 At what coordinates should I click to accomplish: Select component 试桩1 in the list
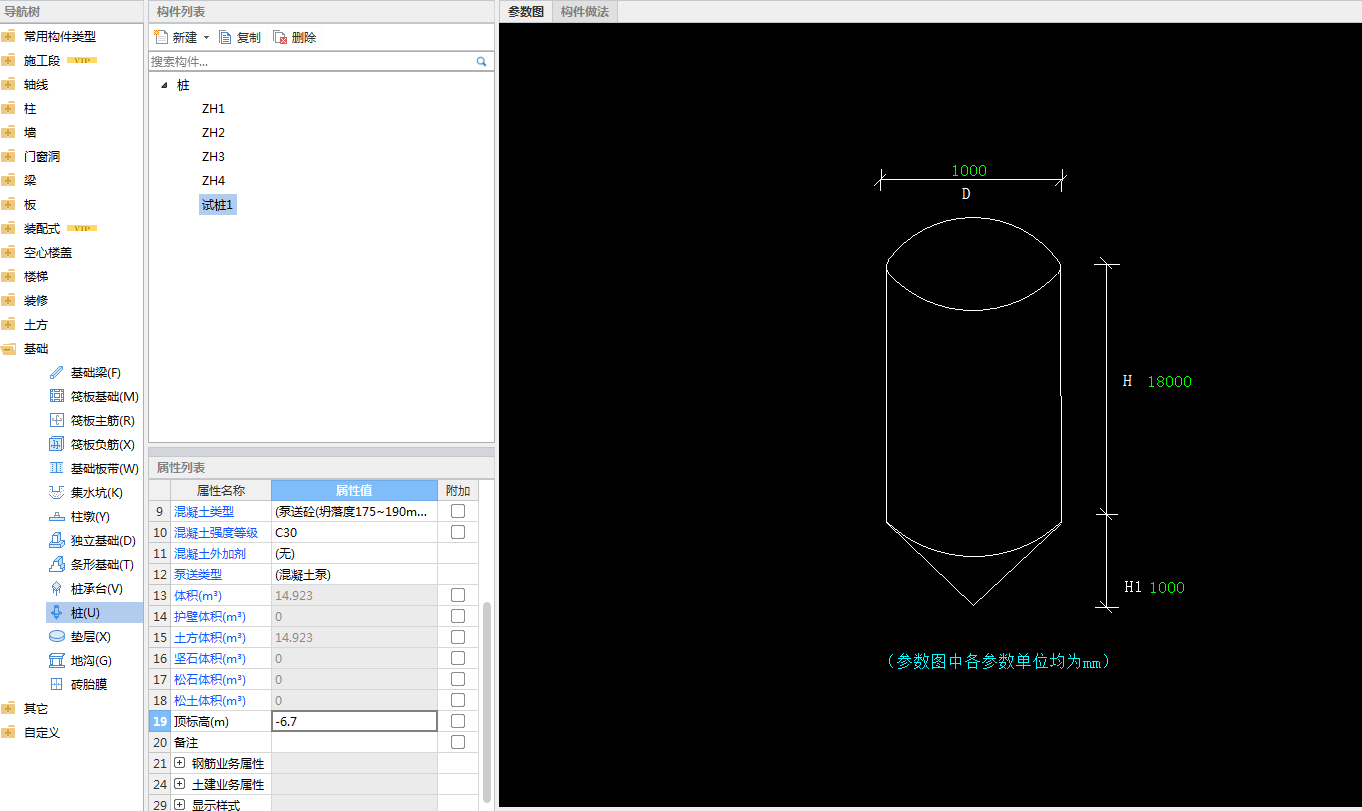(218, 204)
